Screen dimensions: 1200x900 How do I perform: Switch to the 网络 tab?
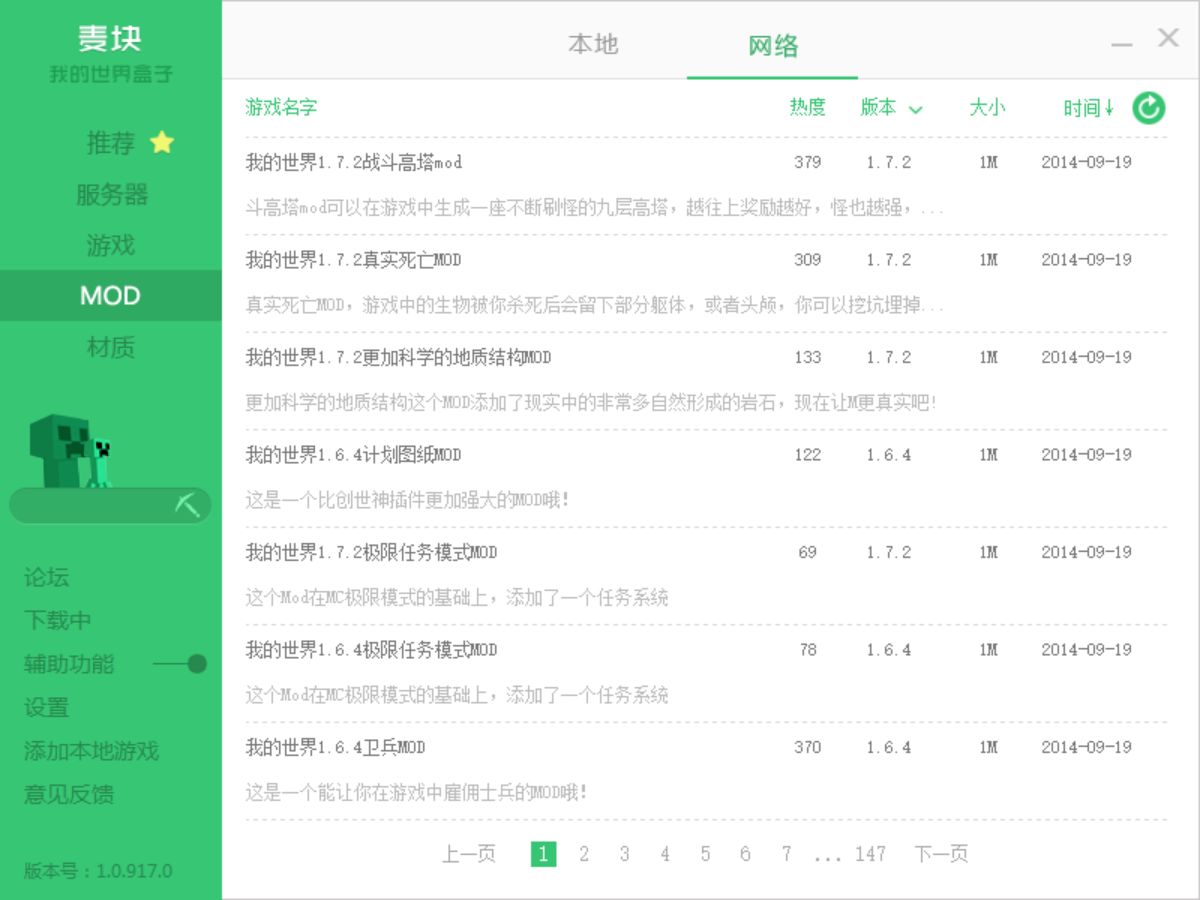pyautogui.click(x=770, y=44)
